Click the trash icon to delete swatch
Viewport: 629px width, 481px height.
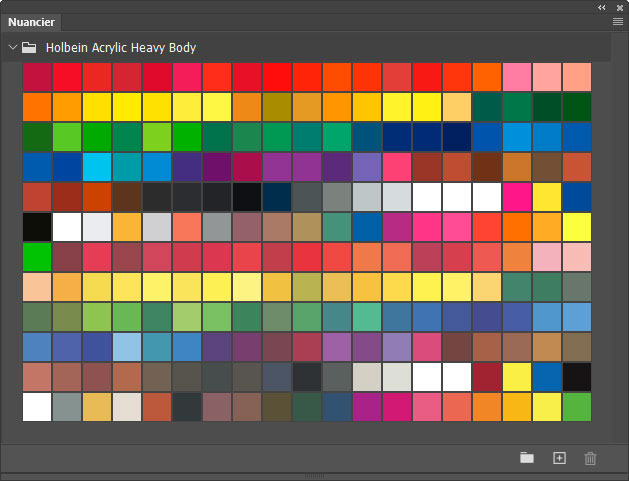coord(590,458)
